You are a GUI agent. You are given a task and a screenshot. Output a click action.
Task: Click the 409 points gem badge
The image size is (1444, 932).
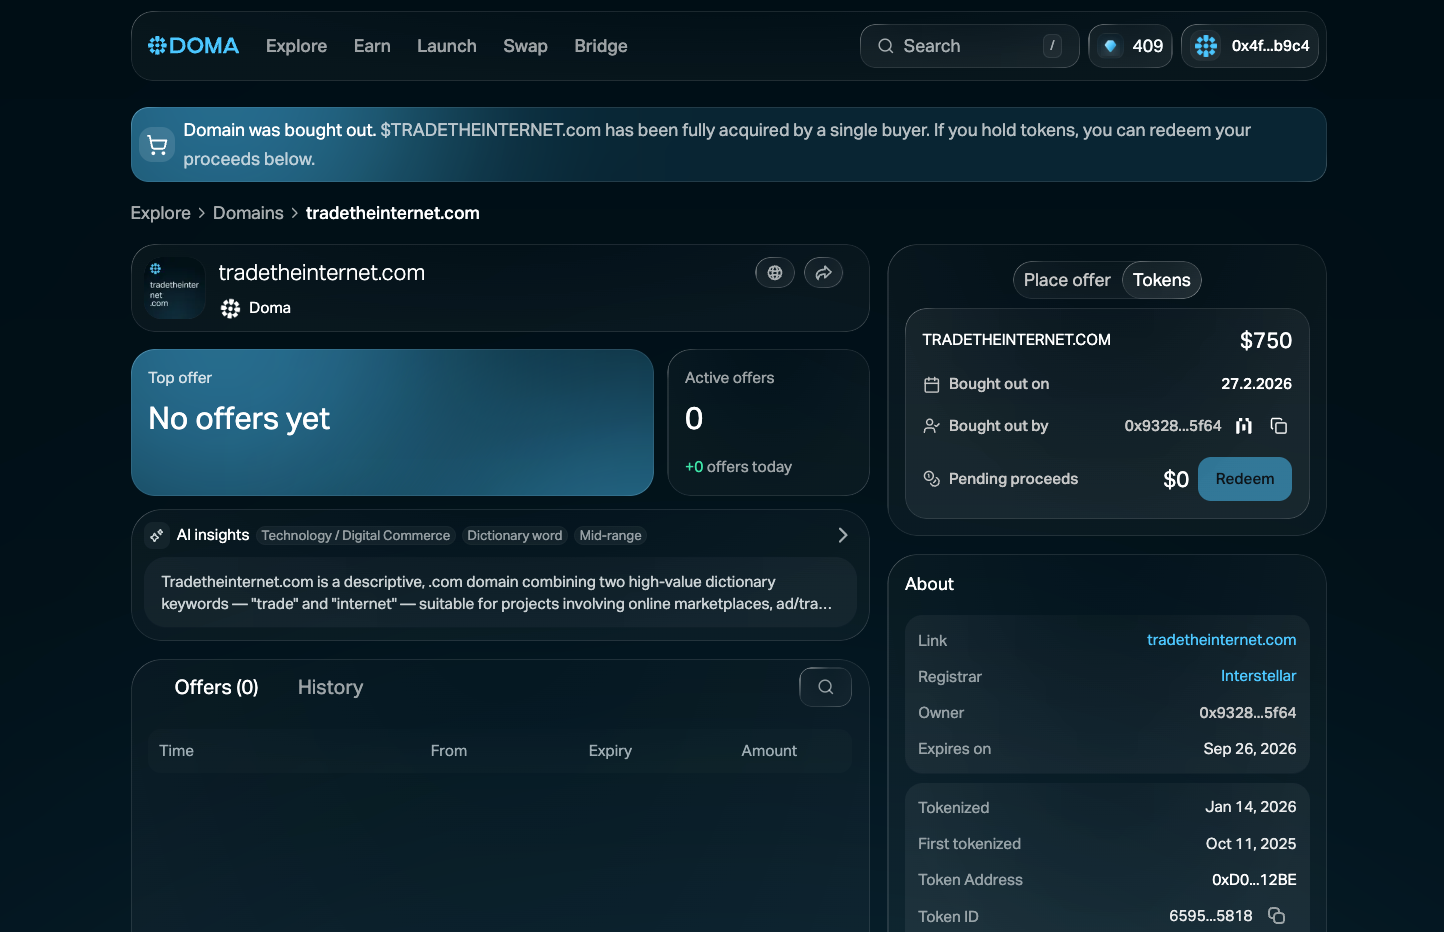1130,46
